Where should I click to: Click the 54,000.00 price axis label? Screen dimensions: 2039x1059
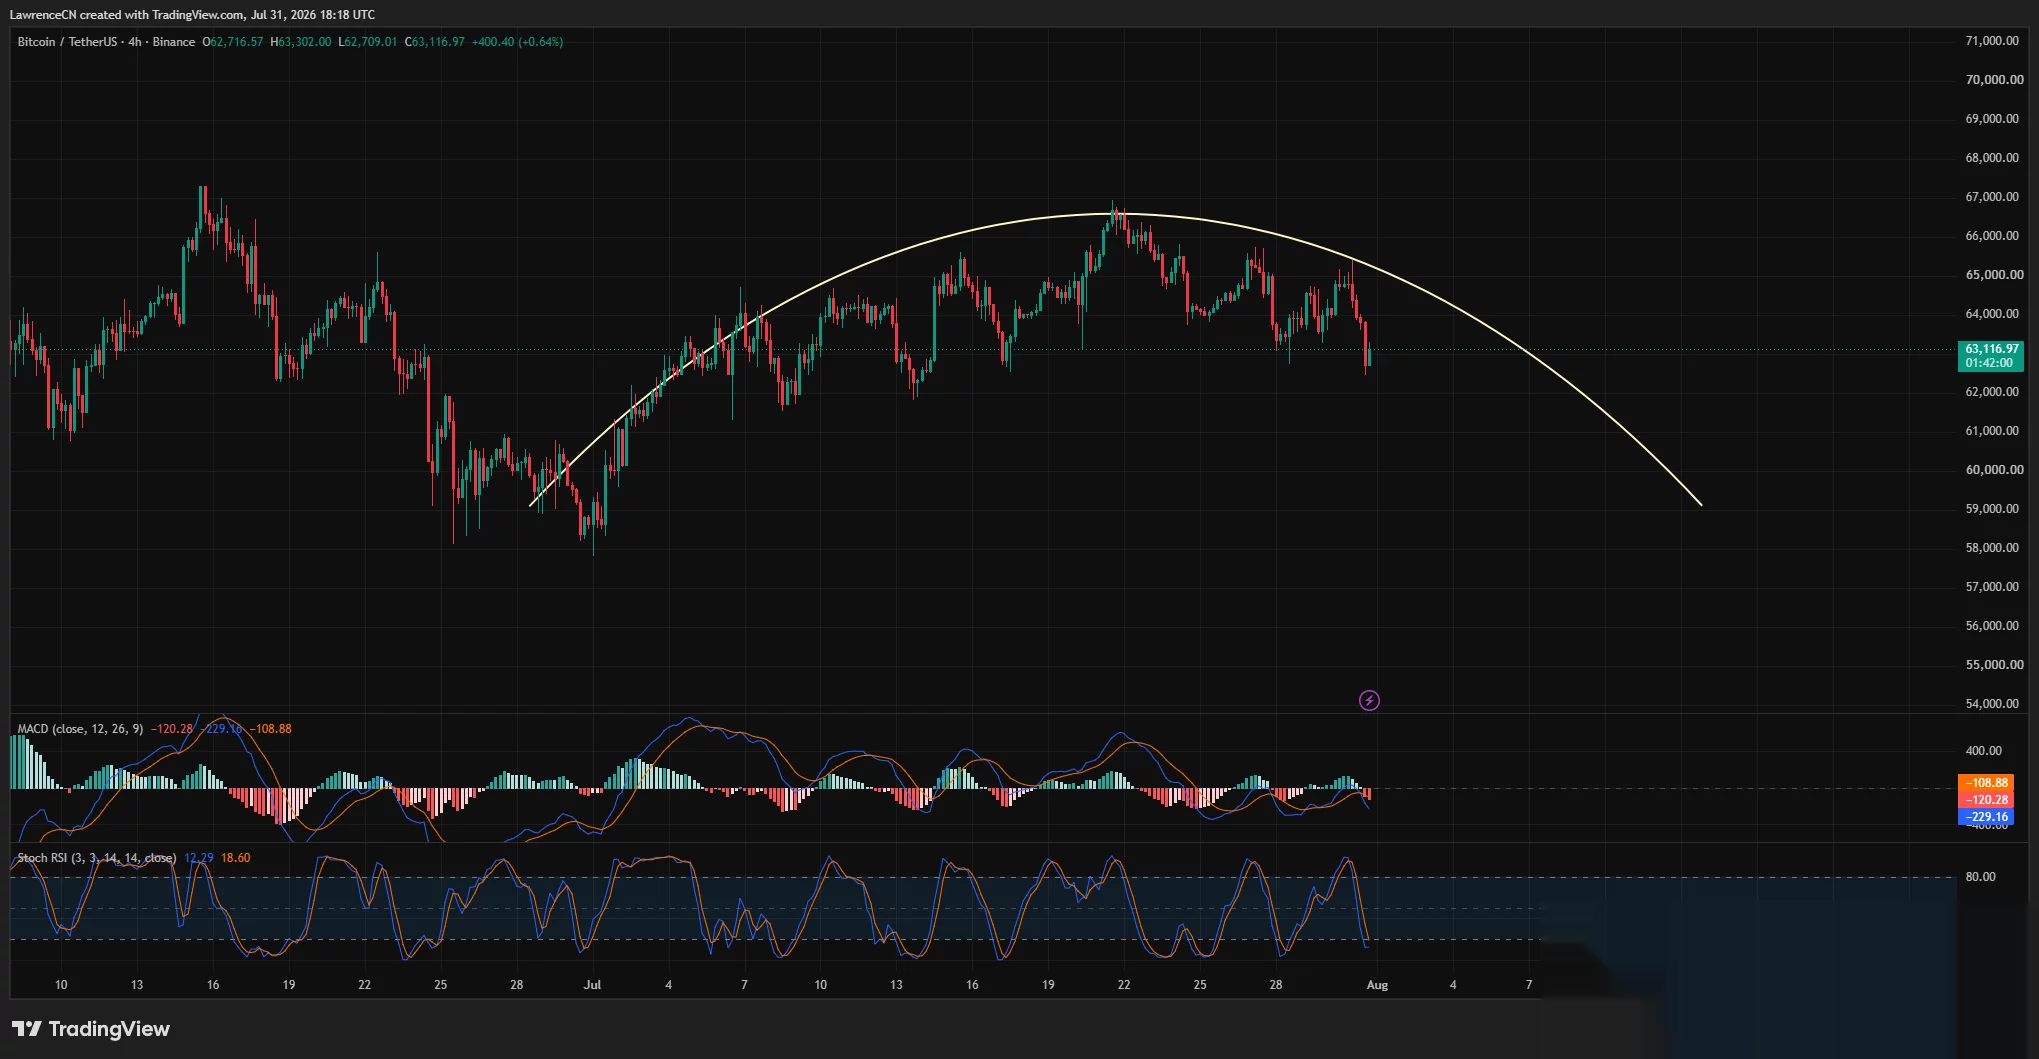click(x=1992, y=704)
